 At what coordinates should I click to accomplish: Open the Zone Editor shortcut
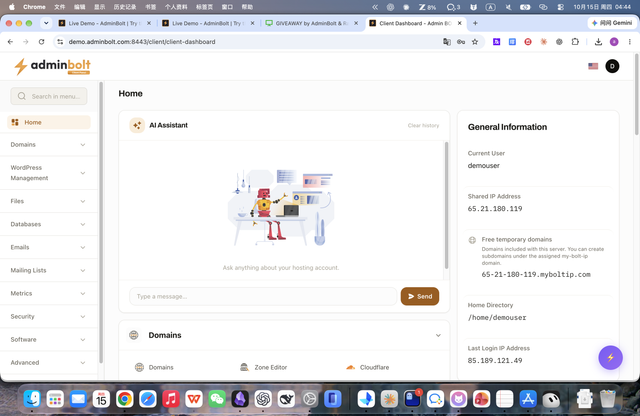coord(264,367)
